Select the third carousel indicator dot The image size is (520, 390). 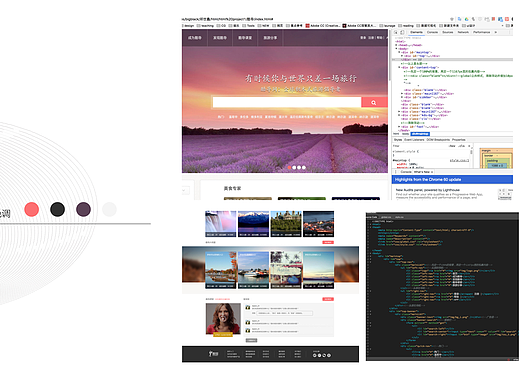(x=299, y=168)
